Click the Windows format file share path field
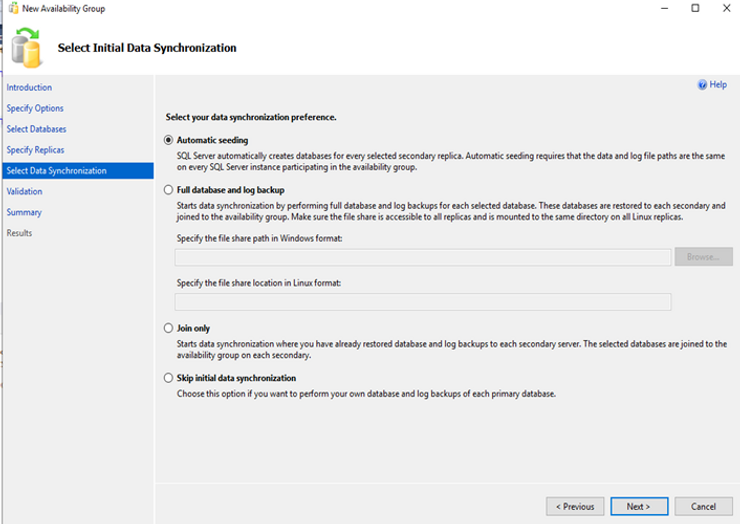 422,257
